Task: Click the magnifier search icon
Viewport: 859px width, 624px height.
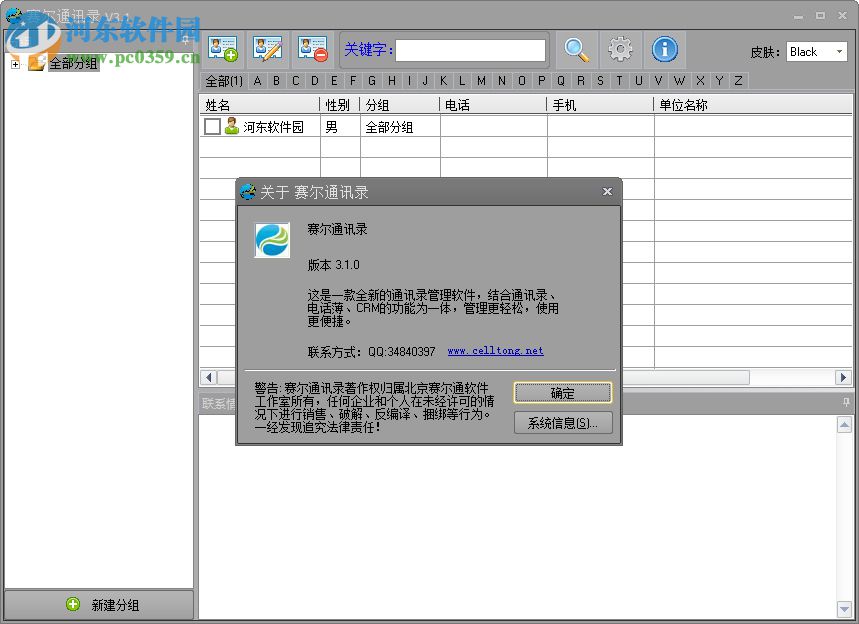Action: tap(578, 48)
